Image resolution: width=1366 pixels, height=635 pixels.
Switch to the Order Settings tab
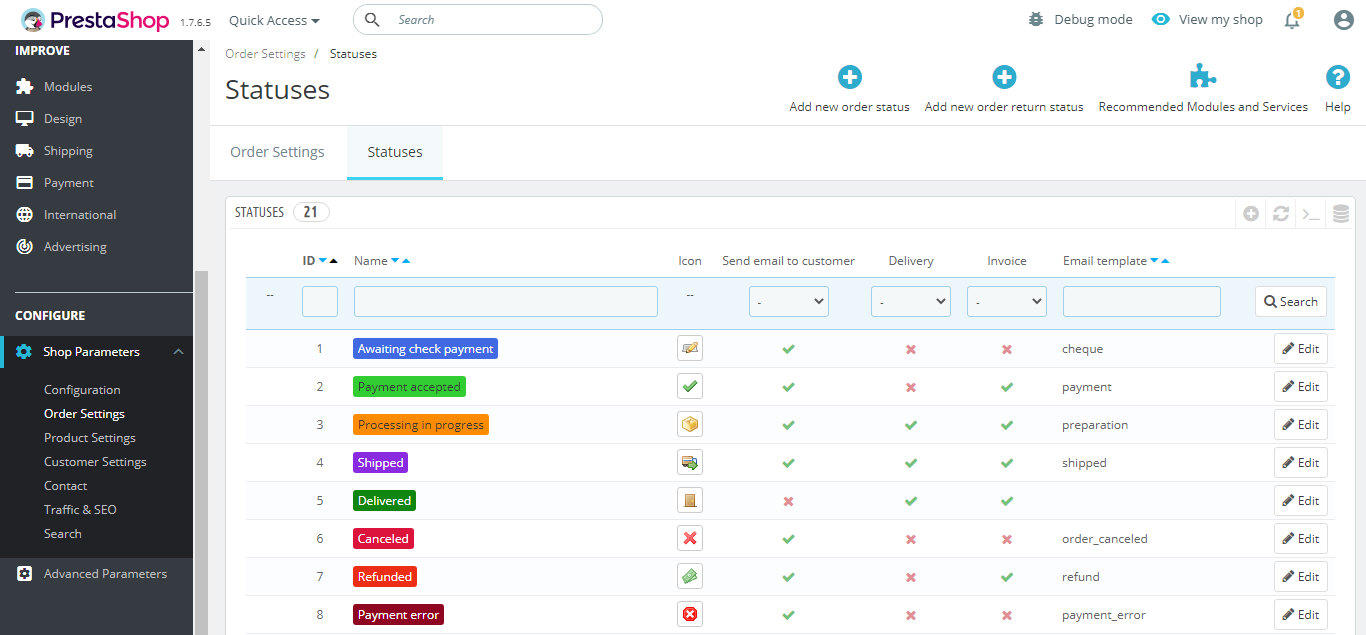(x=278, y=152)
